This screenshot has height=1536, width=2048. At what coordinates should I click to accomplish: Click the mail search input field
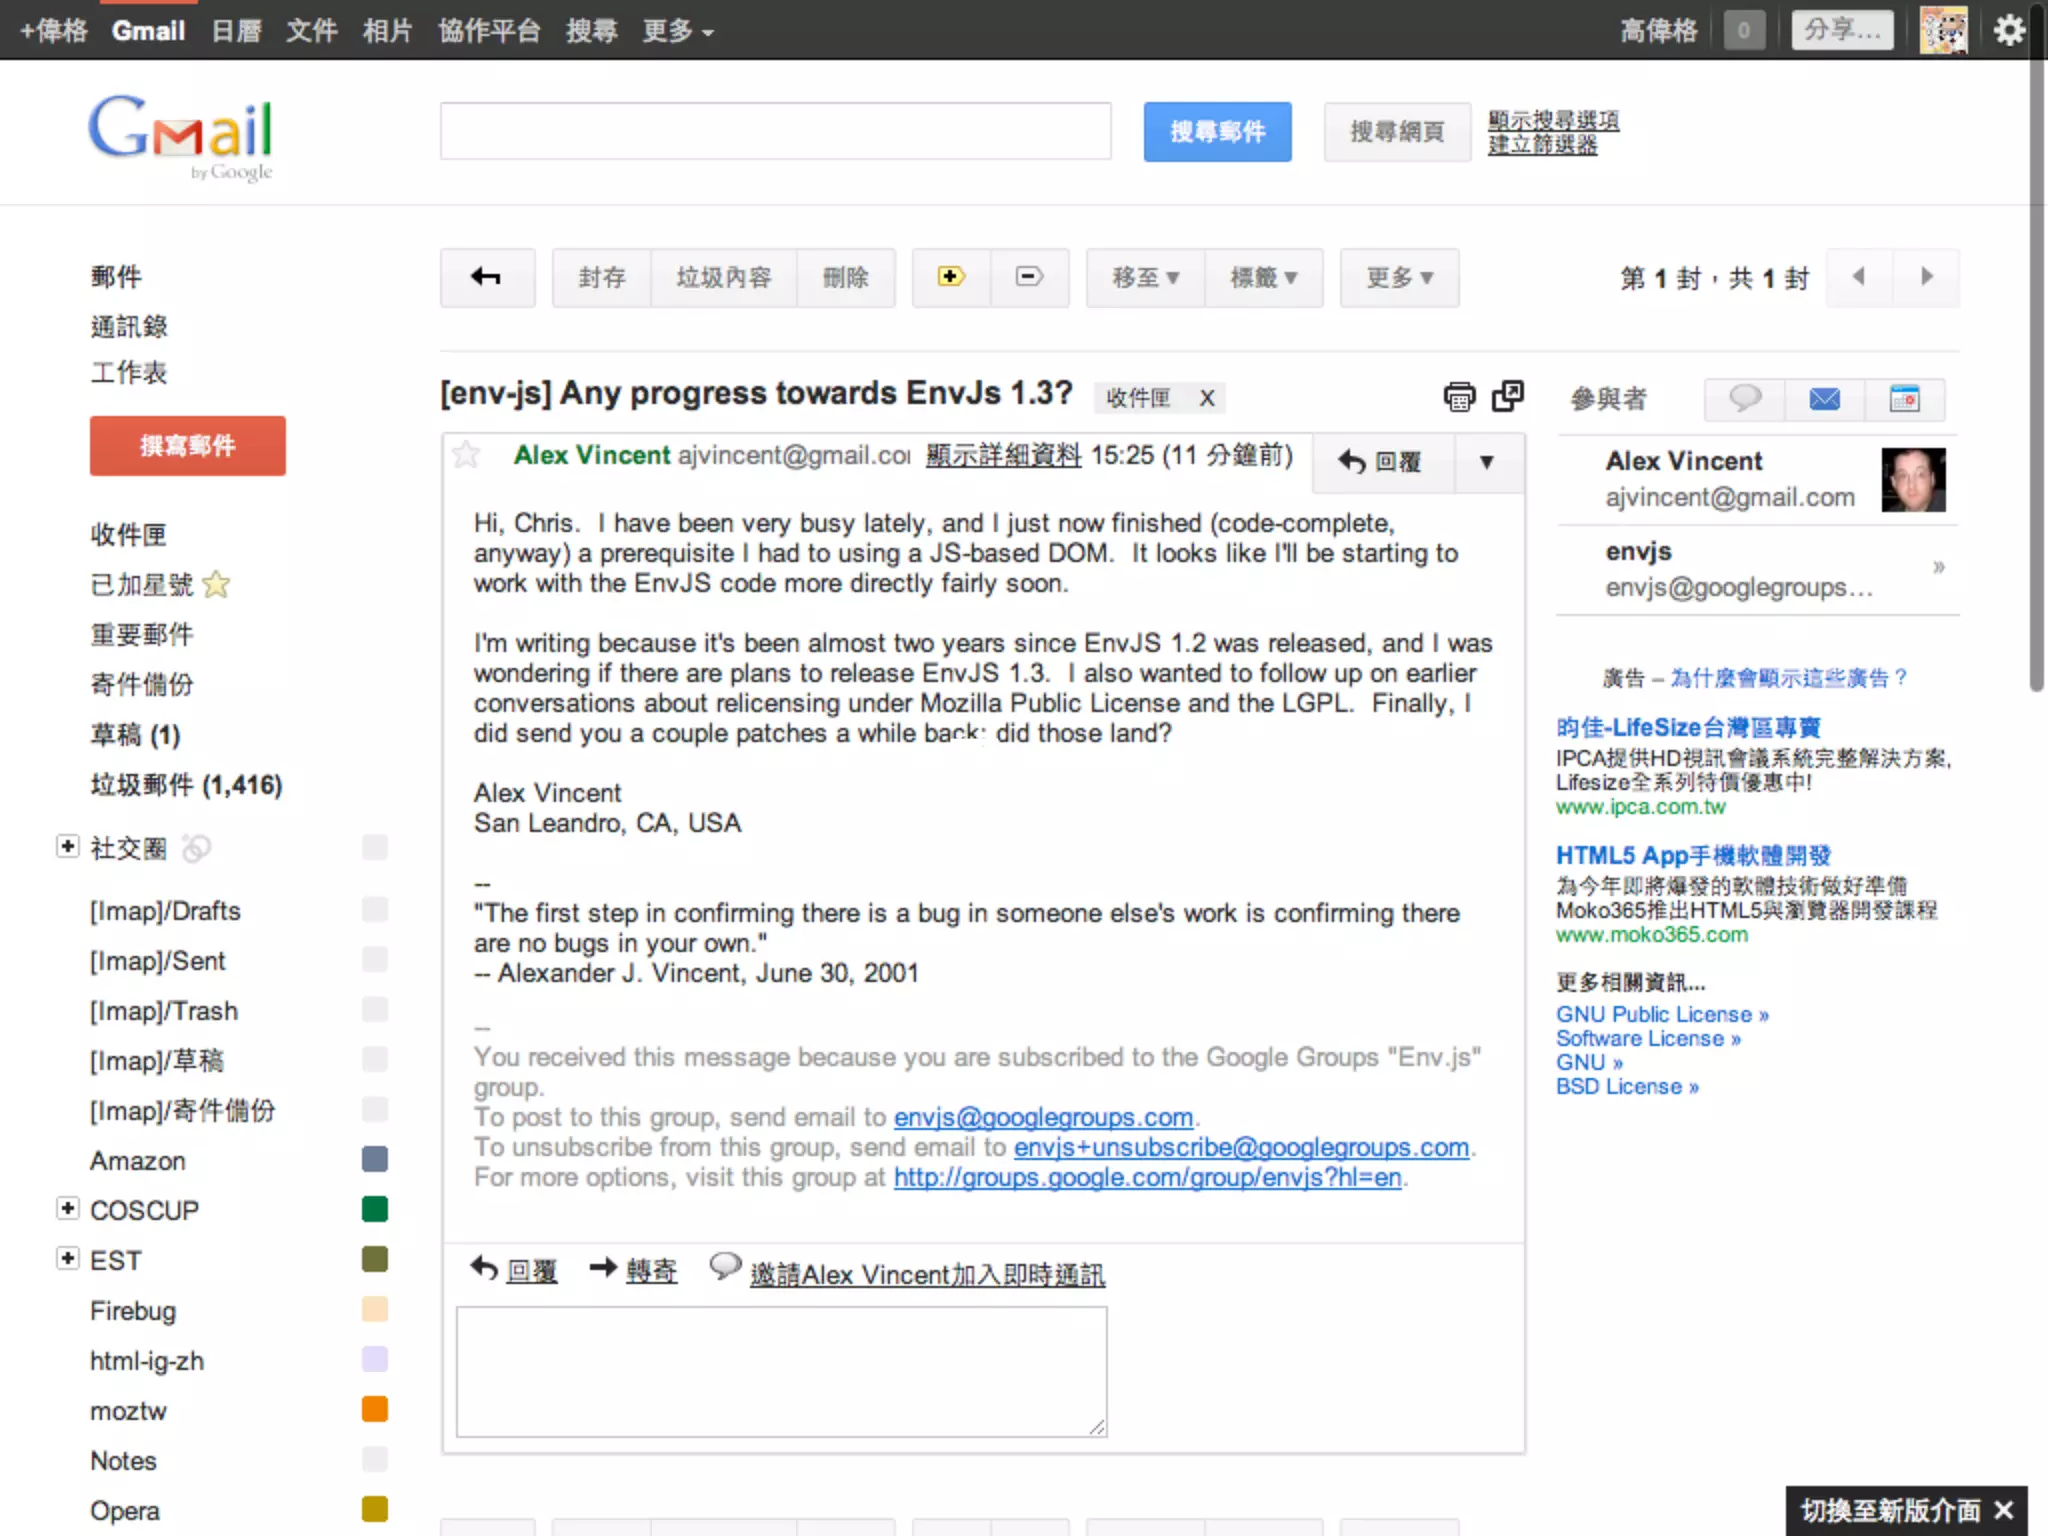coord(775,131)
